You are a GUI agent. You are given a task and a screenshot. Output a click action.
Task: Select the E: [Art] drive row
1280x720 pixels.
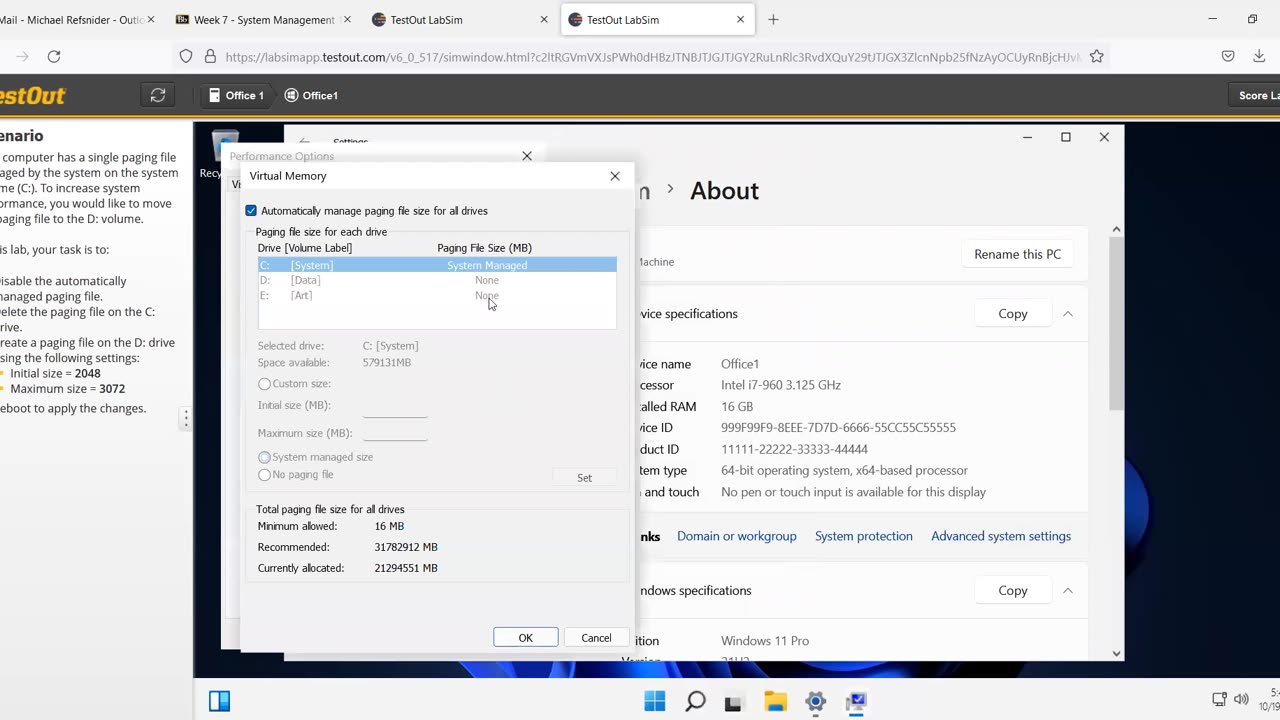437,295
